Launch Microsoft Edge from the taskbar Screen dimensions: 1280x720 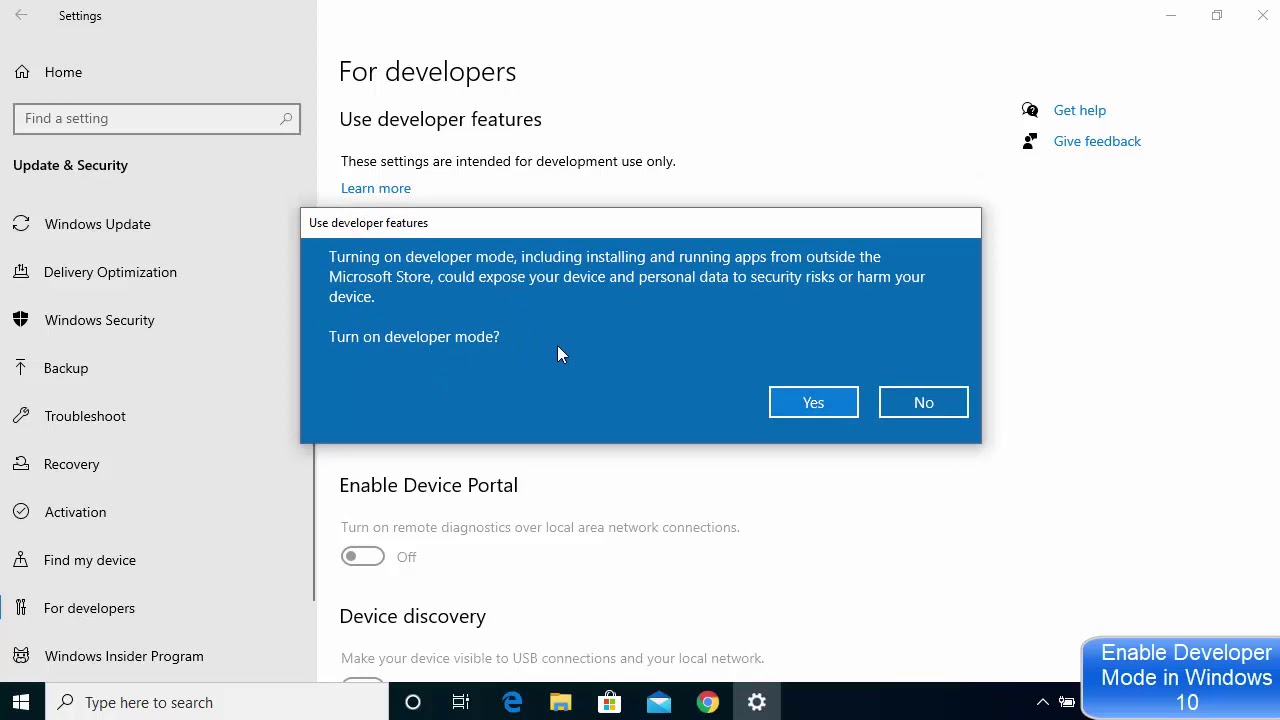click(511, 702)
